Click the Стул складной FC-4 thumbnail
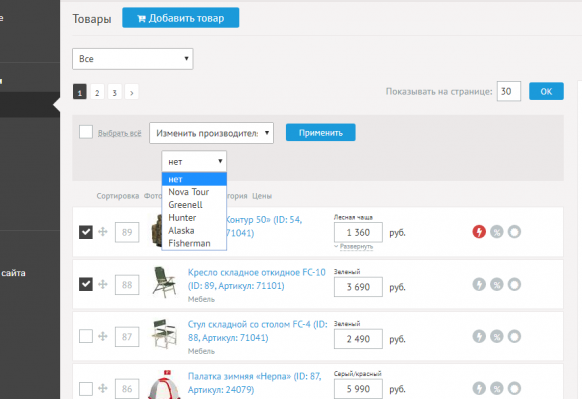This screenshot has width=582, height=399. (164, 334)
